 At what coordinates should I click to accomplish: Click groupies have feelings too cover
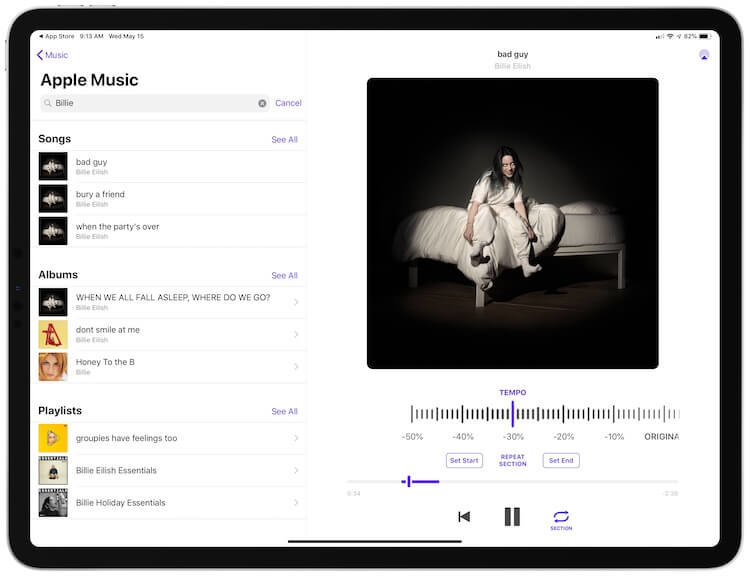(x=53, y=438)
